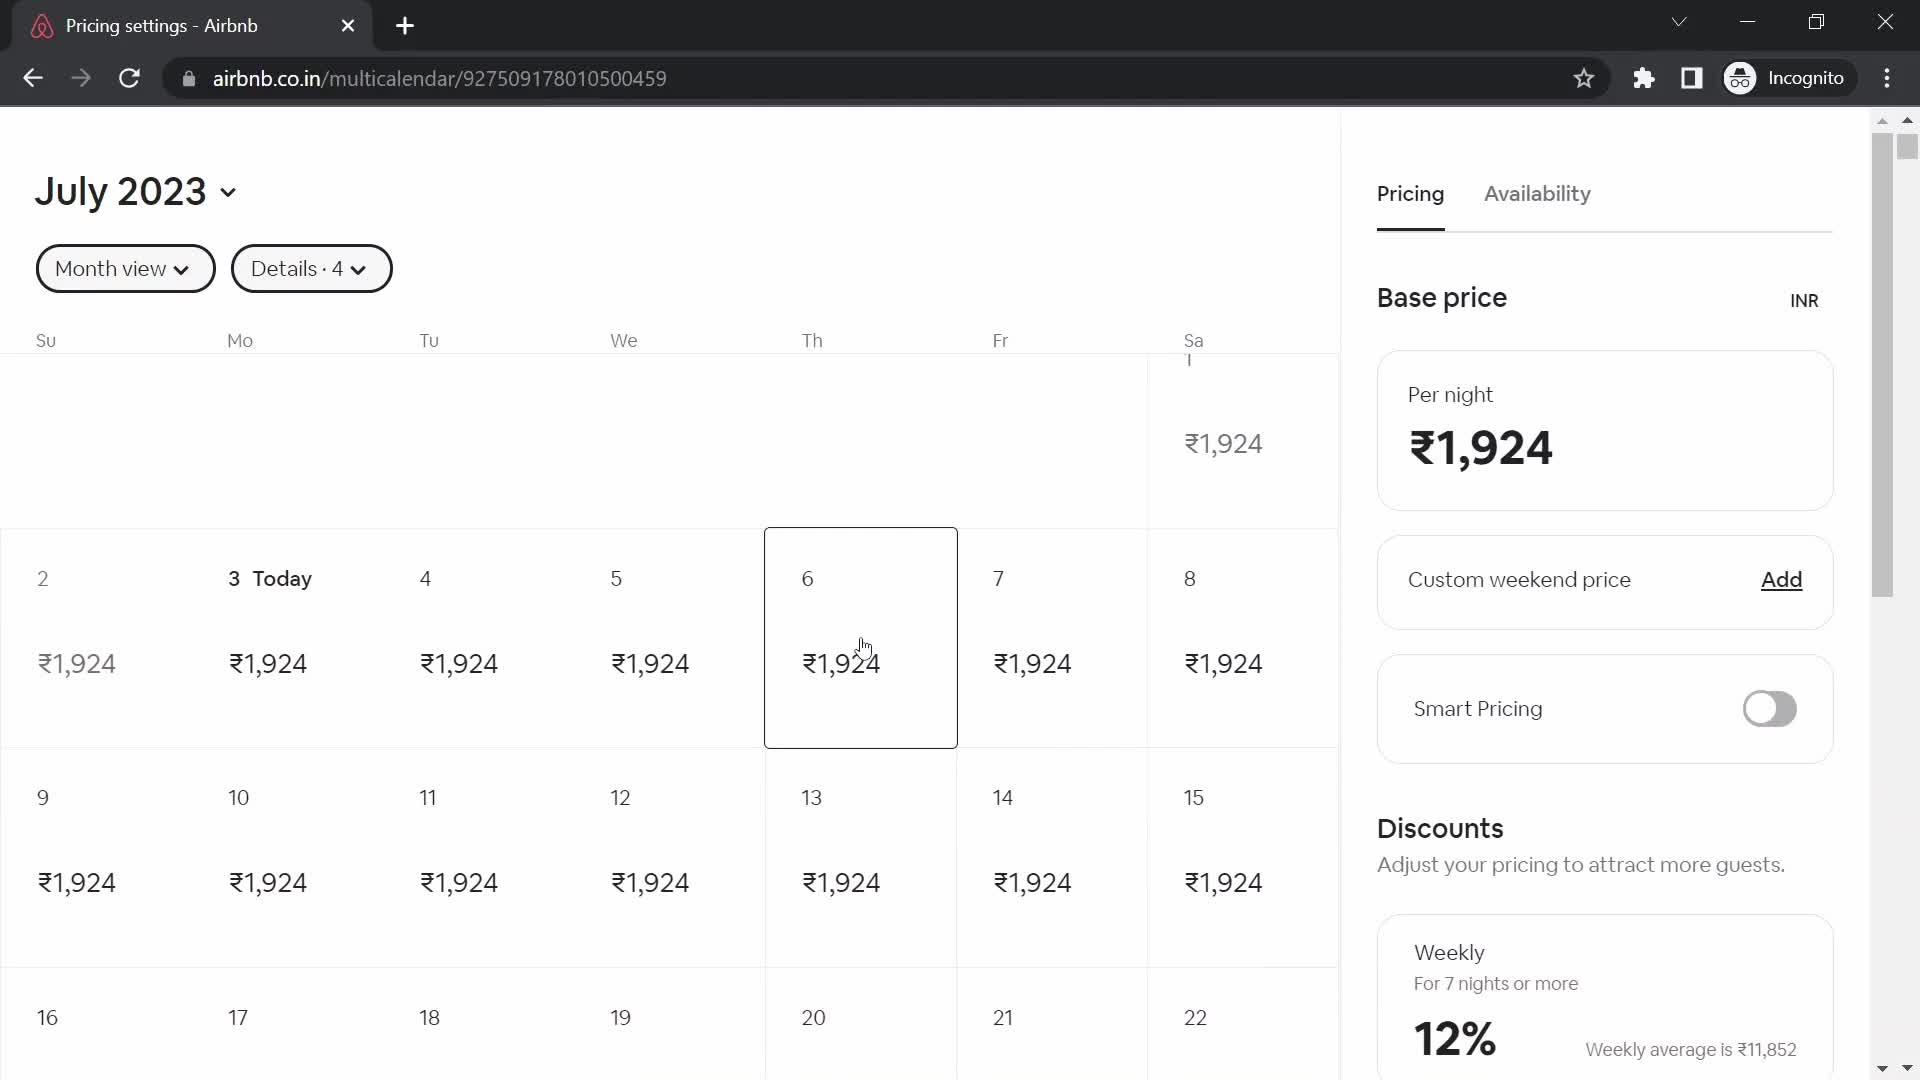Open new browser tab with plus button
The image size is (1920, 1080).
tap(405, 24)
